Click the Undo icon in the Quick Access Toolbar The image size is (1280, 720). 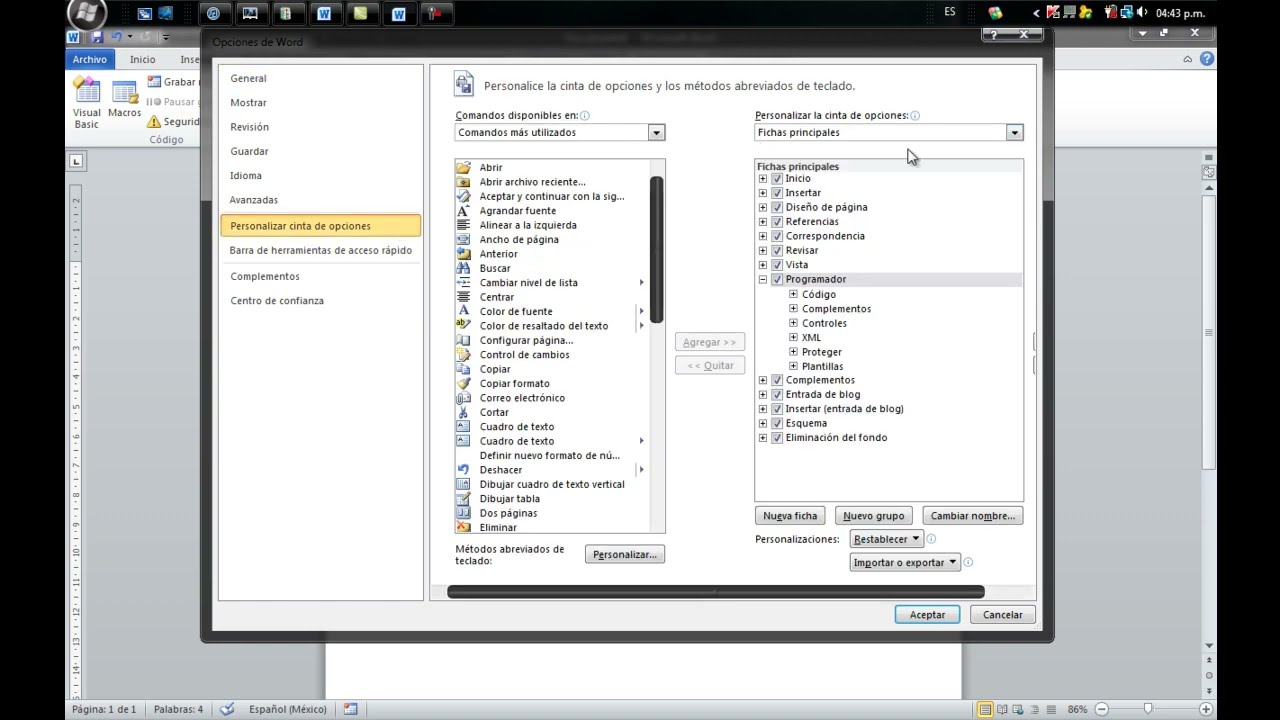(x=117, y=37)
